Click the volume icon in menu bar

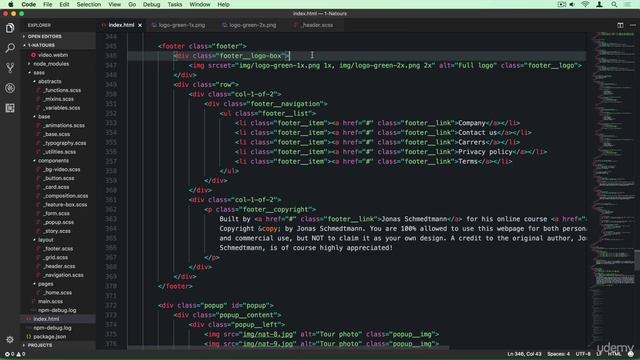pos(572,4)
